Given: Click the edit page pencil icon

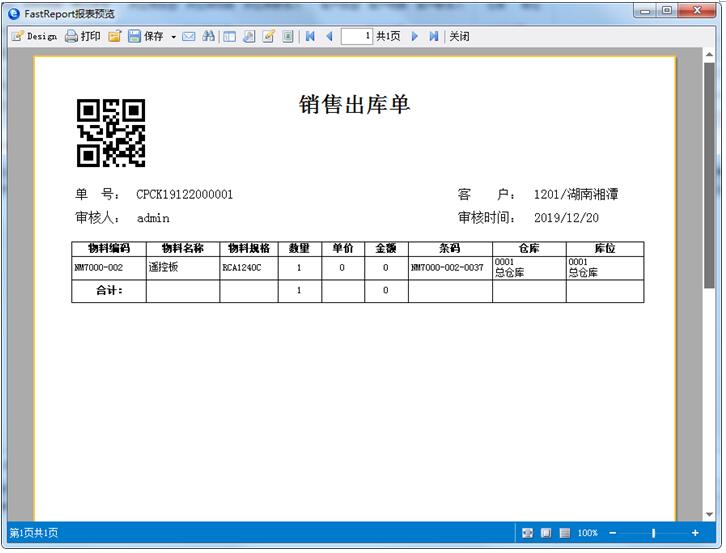Looking at the screenshot, I should coord(269,36).
